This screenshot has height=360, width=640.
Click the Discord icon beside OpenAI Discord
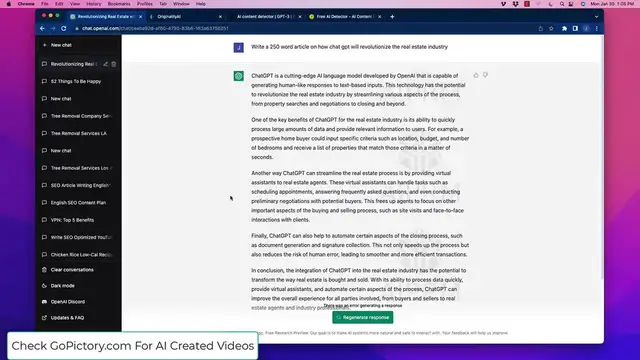44,302
